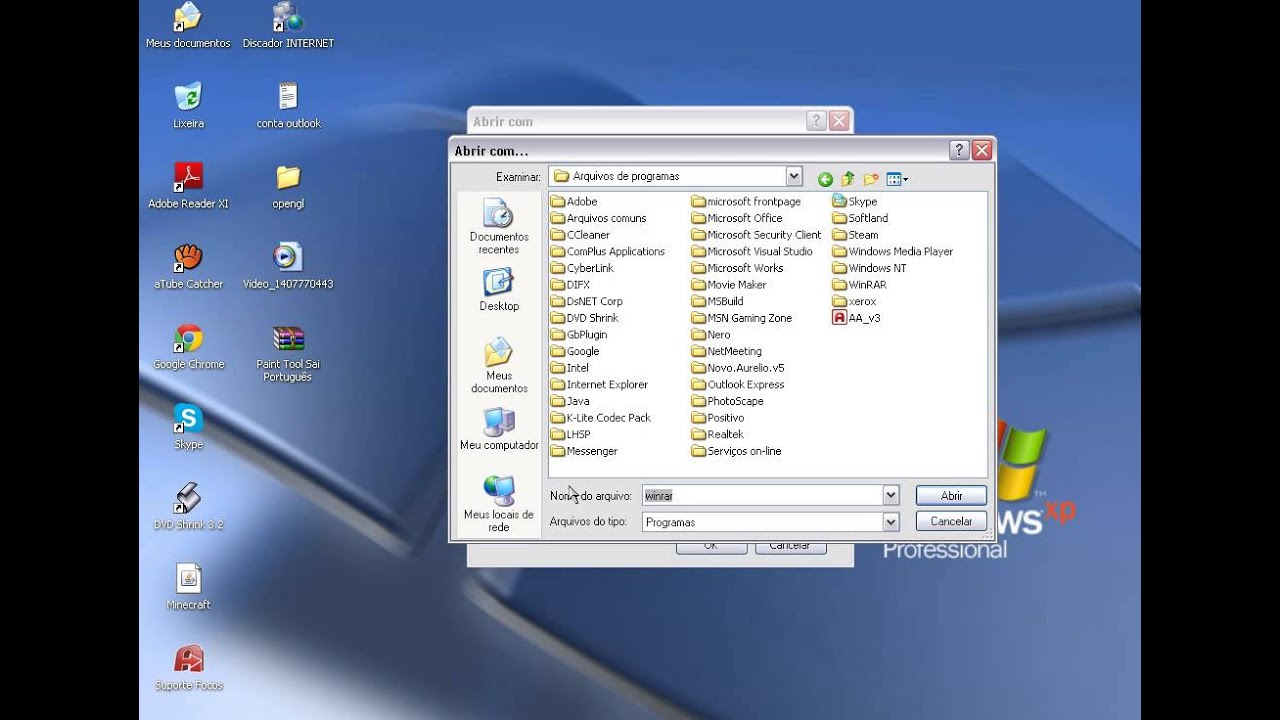
Task: Select Desktop in the places bar
Action: point(499,290)
